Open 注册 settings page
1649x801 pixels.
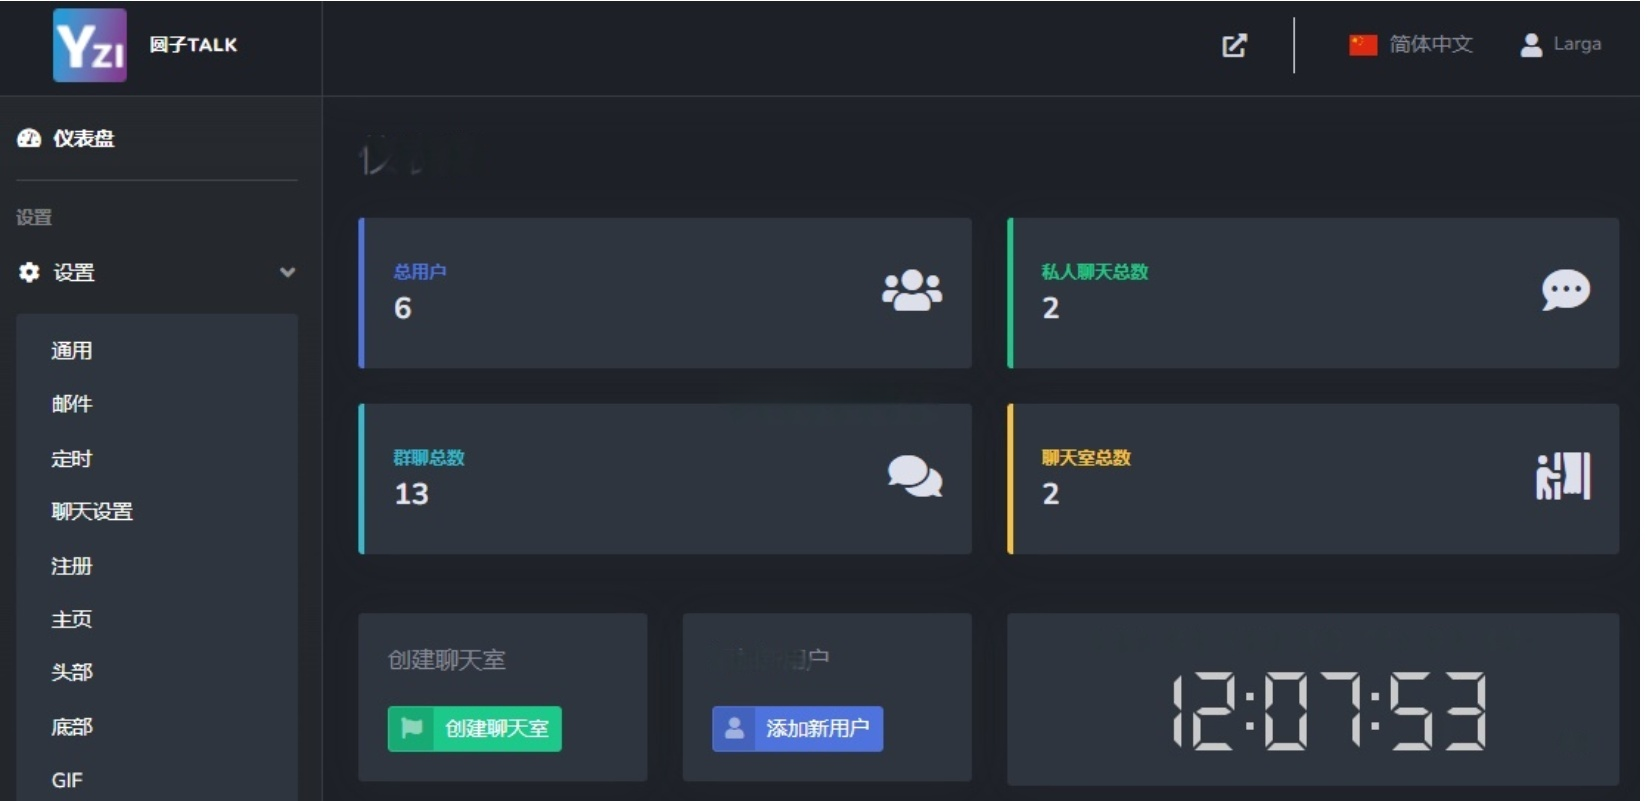[x=72, y=566]
